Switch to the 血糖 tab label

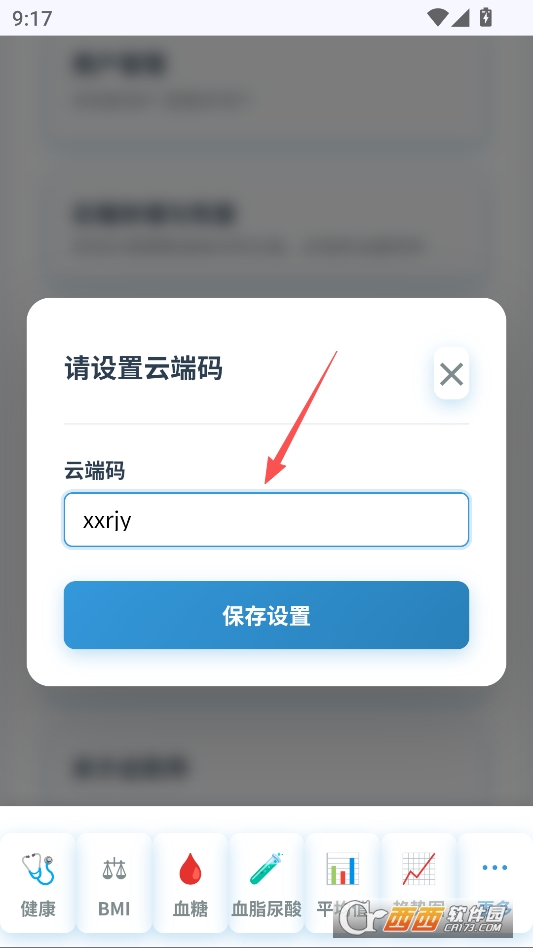pyautogui.click(x=190, y=909)
